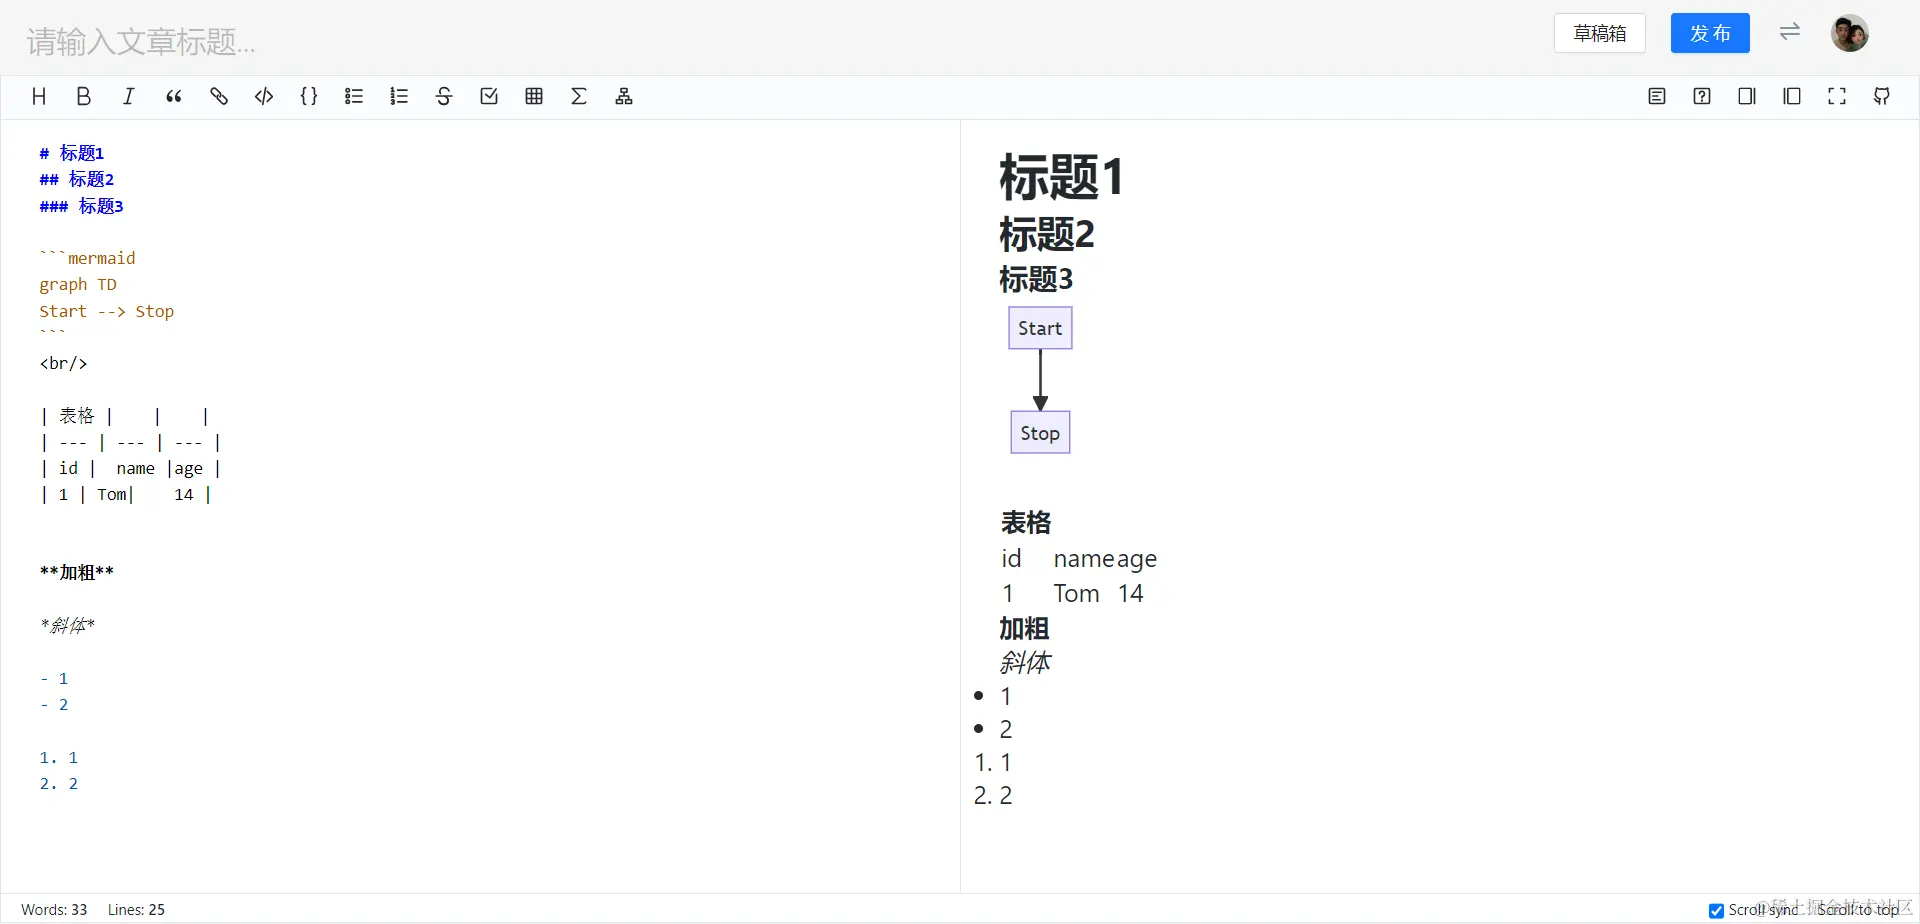Toggle the Scroll sync checkbox
The width and height of the screenshot is (1920, 924).
[1716, 910]
